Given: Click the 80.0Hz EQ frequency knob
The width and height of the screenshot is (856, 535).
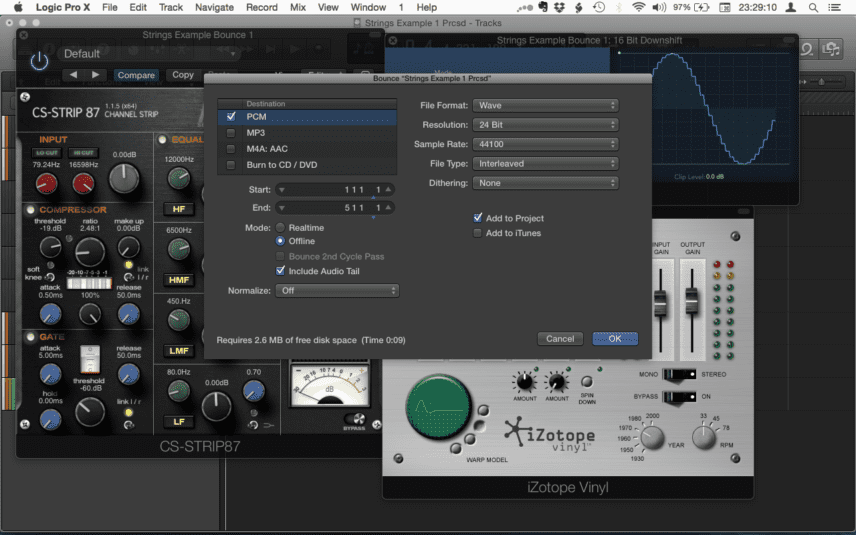Looking at the screenshot, I should tap(179, 391).
